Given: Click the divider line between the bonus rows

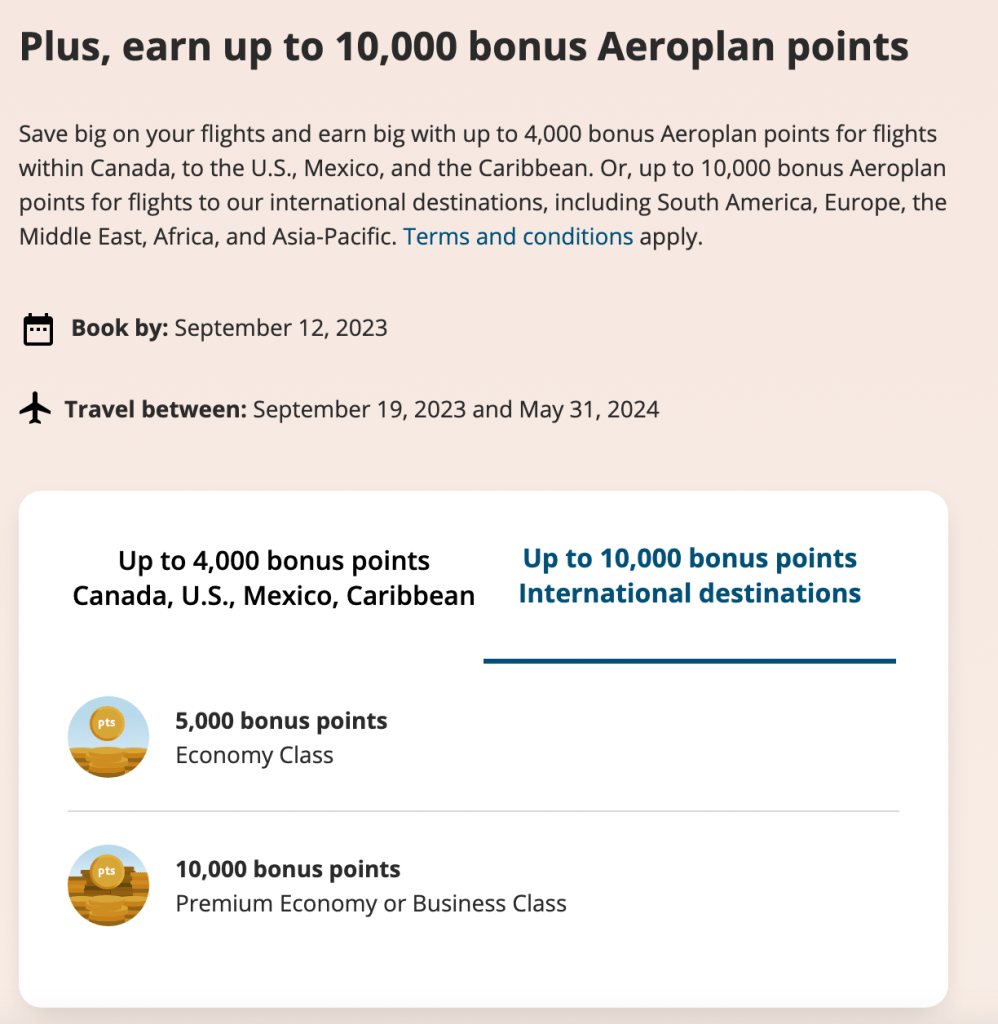Looking at the screenshot, I should 483,811.
